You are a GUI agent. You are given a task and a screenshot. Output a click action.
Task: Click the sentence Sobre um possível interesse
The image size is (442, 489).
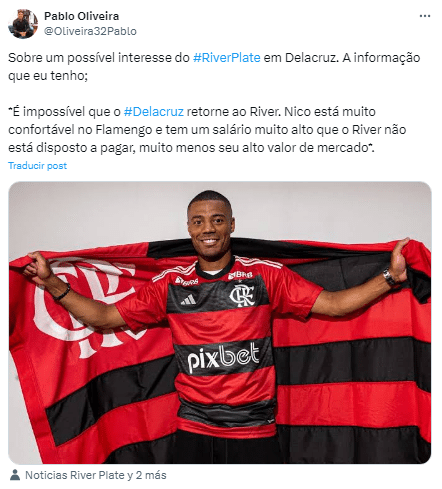[x=214, y=66]
